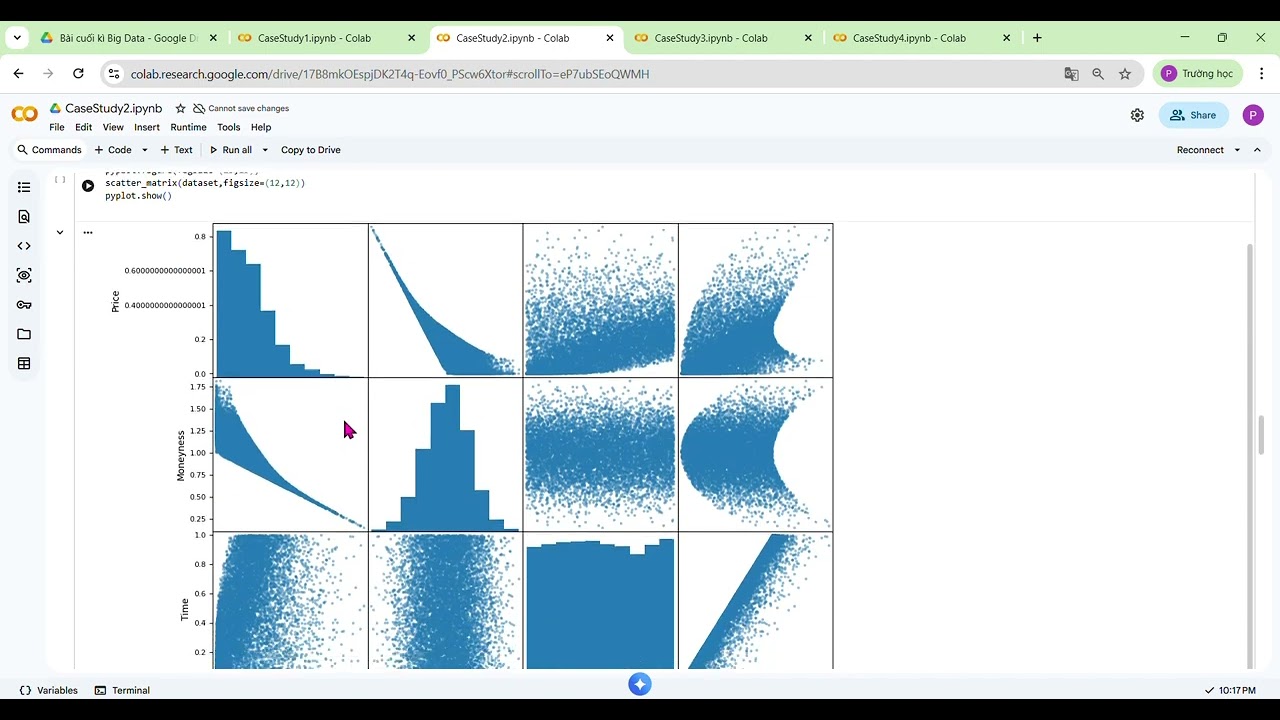
Task: Collapse the header with the chevron up
Action: point(1257,150)
